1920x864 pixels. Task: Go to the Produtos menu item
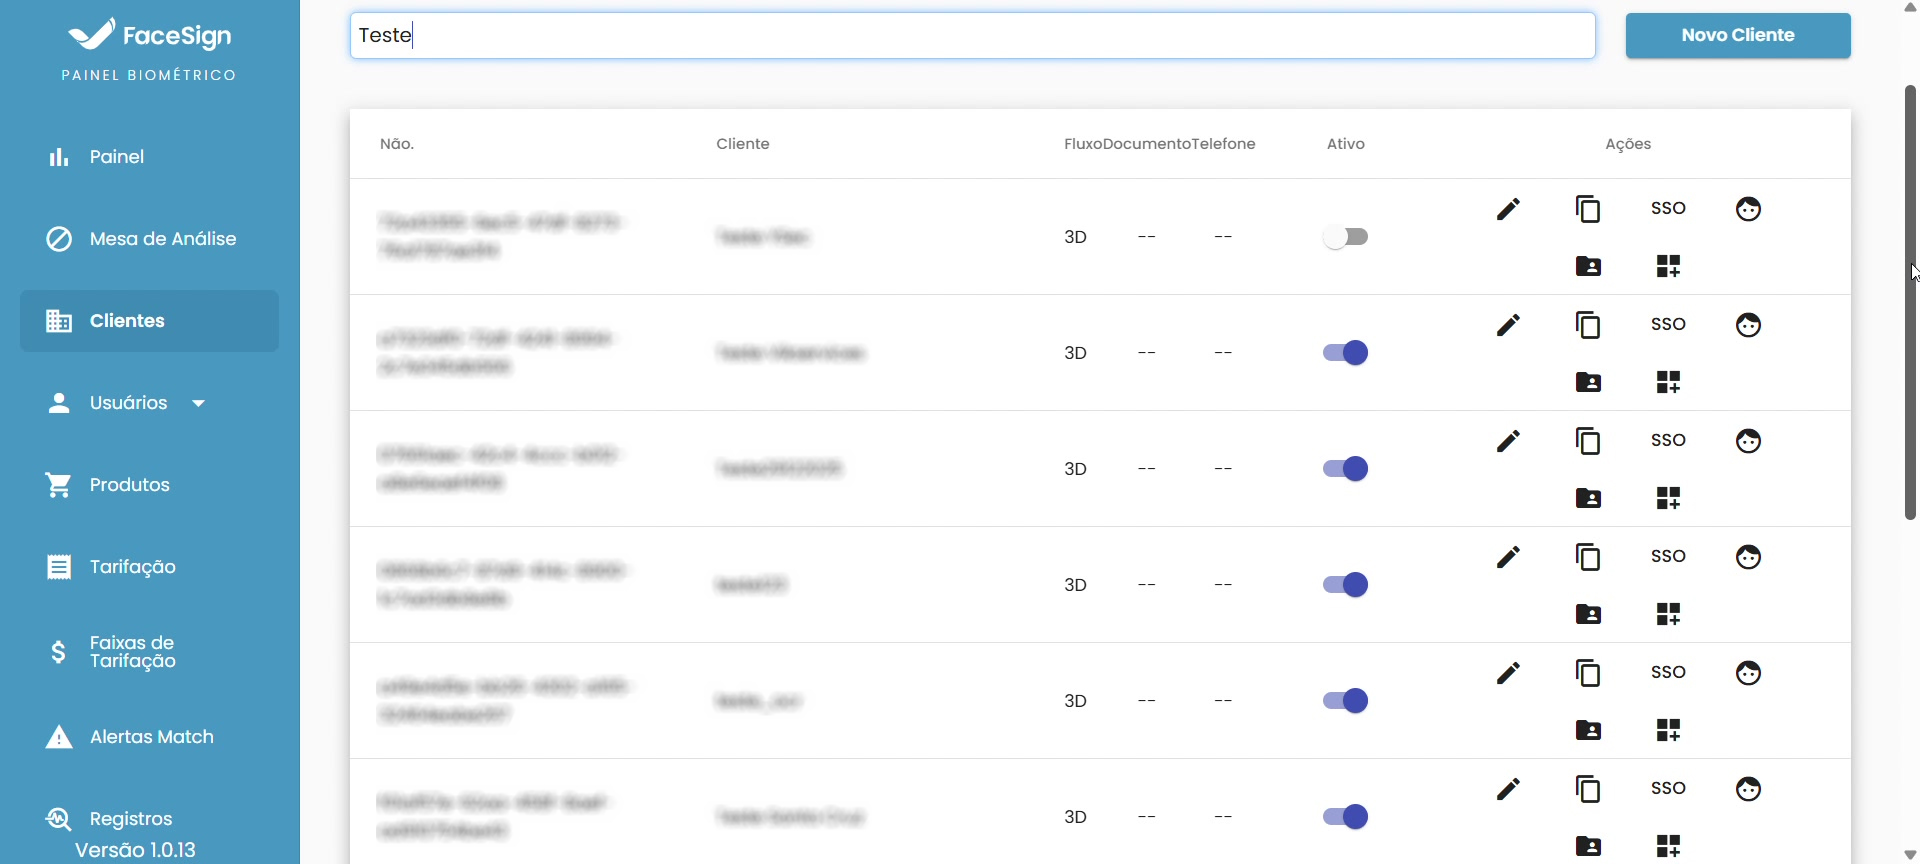[x=129, y=485]
